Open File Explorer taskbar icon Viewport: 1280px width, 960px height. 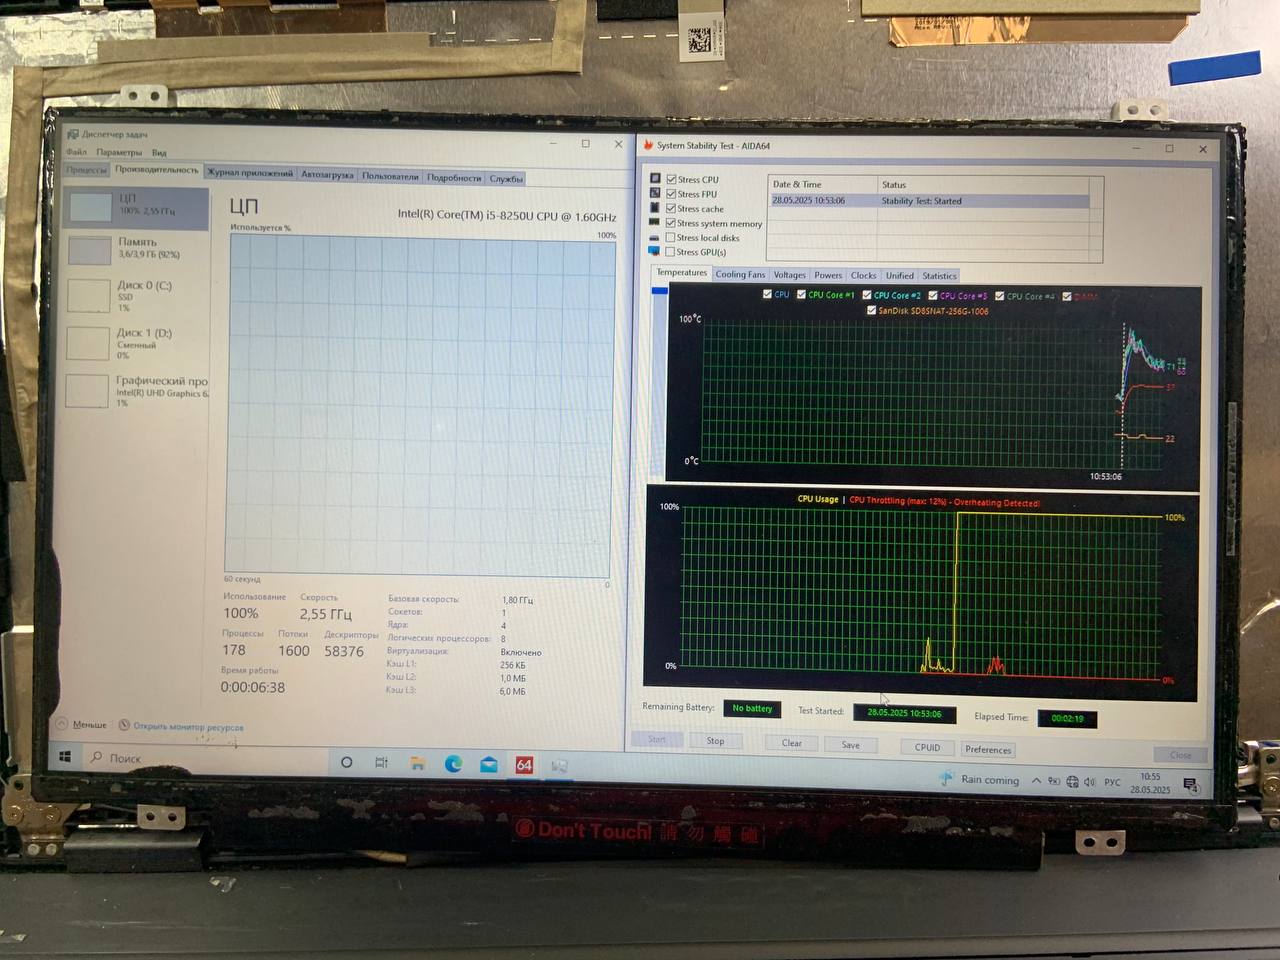(417, 763)
